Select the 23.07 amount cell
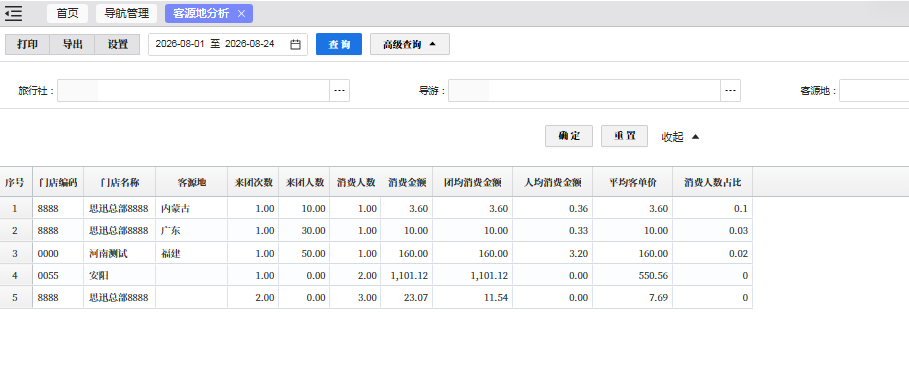Image resolution: width=909 pixels, height=372 pixels. point(406,297)
